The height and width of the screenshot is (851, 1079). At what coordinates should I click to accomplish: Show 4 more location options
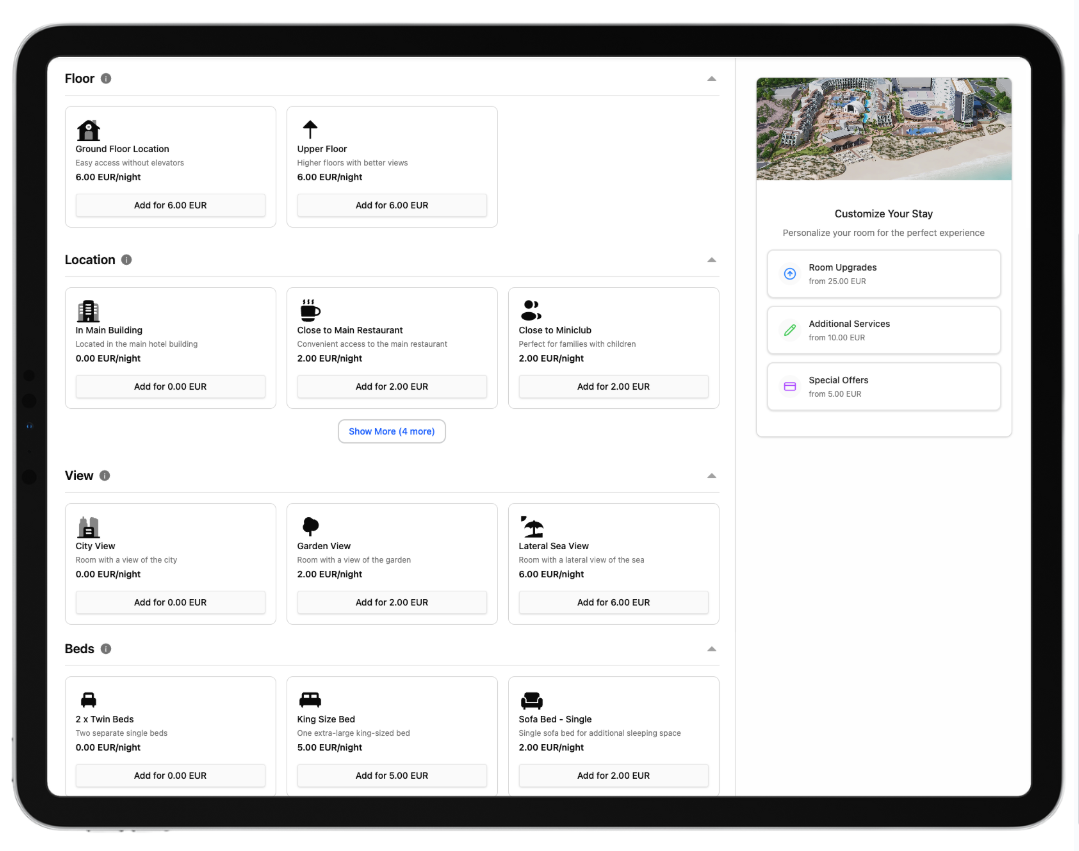click(391, 431)
